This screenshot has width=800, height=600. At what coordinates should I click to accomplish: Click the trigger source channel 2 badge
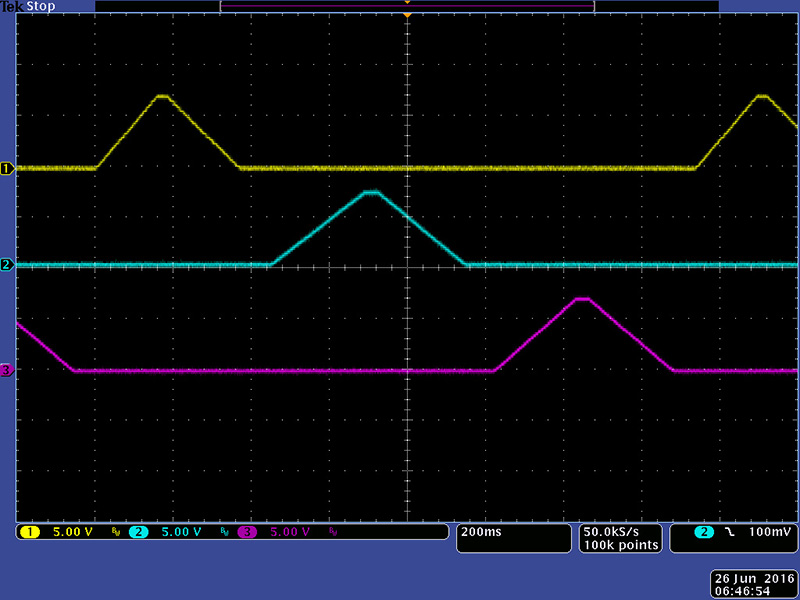point(704,532)
